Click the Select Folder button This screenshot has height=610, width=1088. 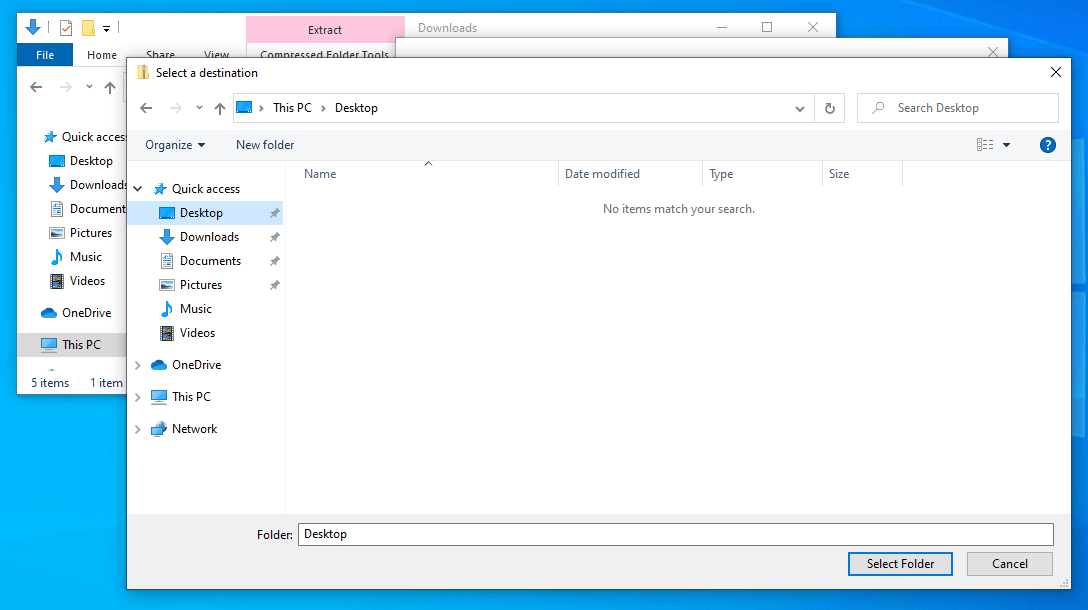[x=900, y=564]
